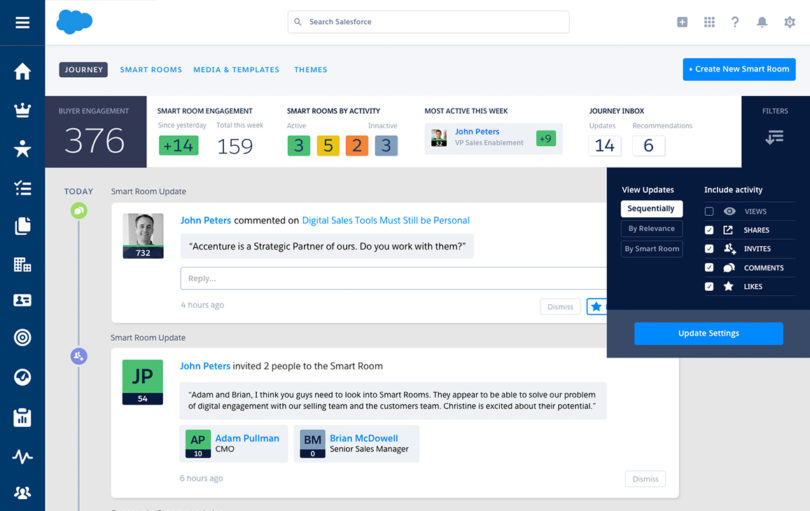Click the purple invite timeline marker

[79, 356]
